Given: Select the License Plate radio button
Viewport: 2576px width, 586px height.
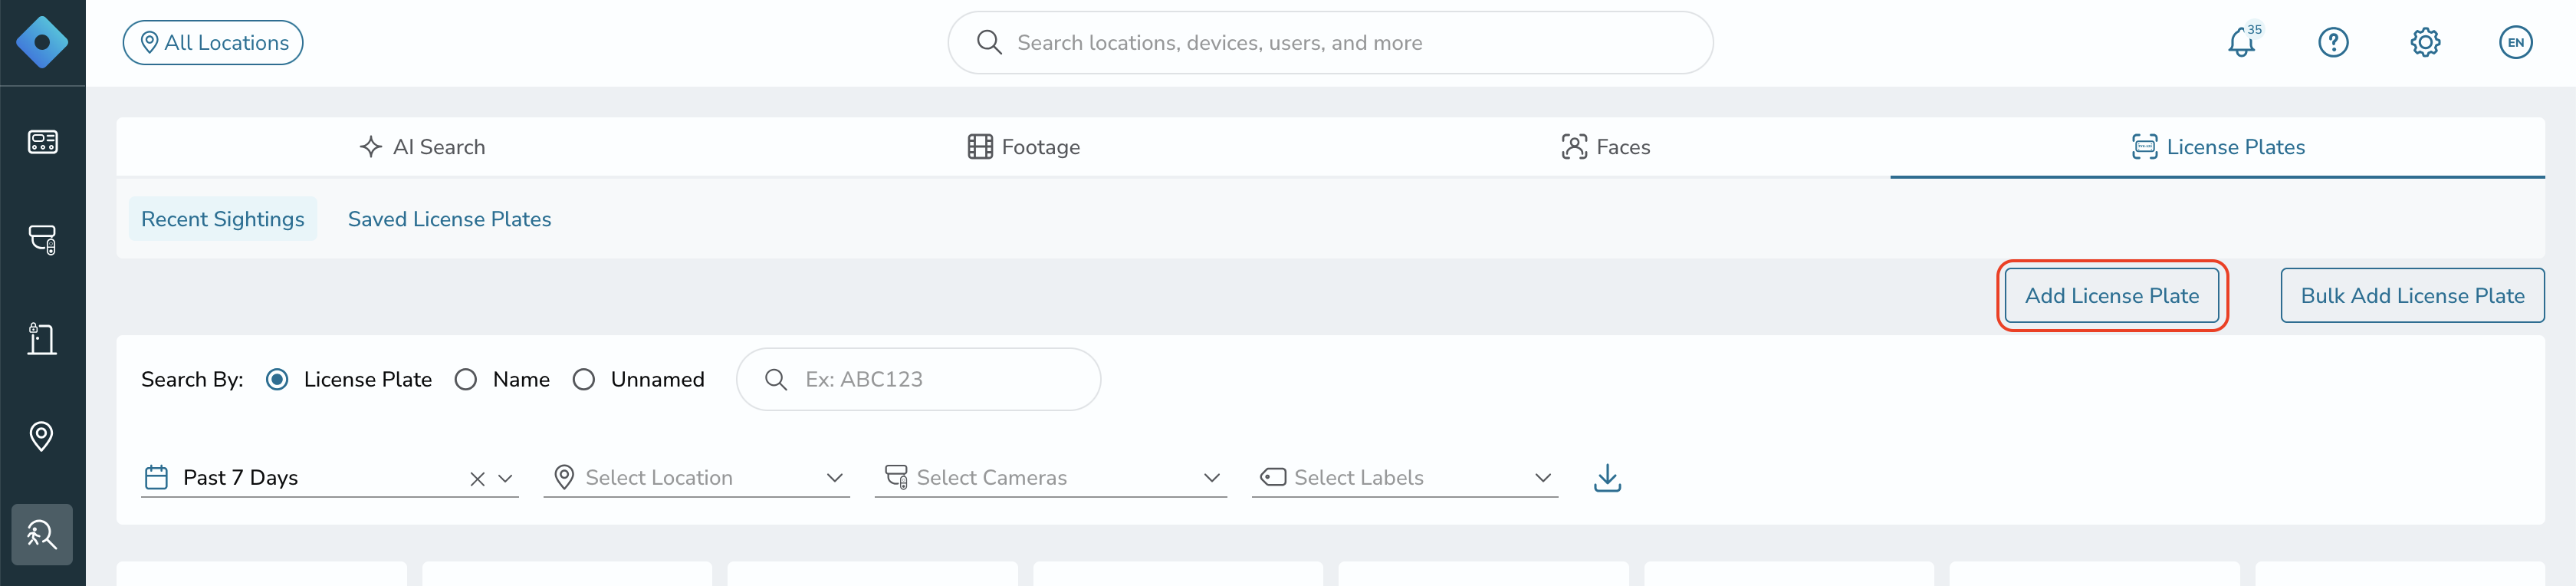Looking at the screenshot, I should 277,379.
